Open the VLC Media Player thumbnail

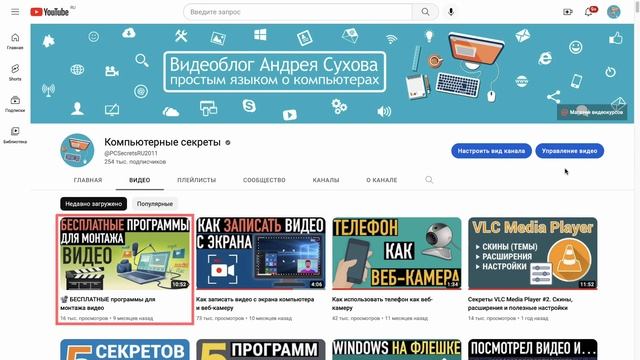(533, 253)
